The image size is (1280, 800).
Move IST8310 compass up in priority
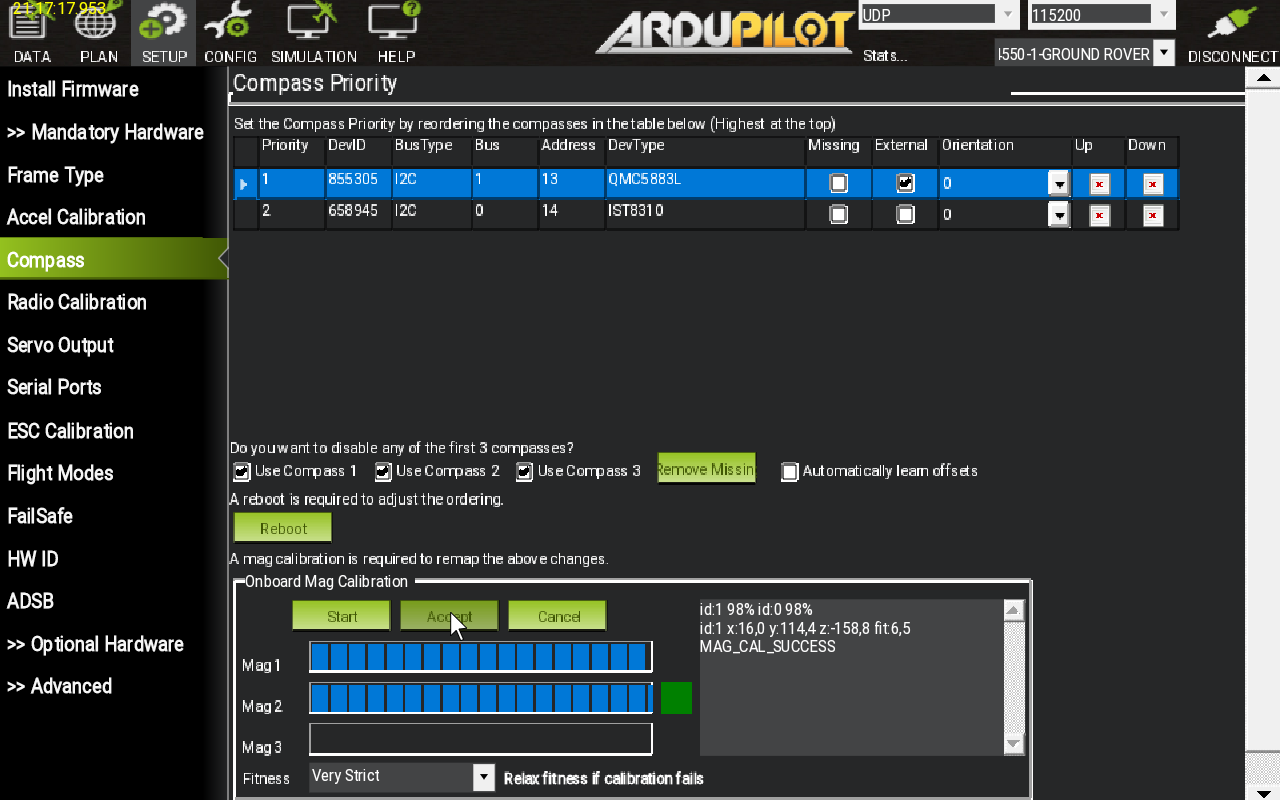click(1099, 215)
